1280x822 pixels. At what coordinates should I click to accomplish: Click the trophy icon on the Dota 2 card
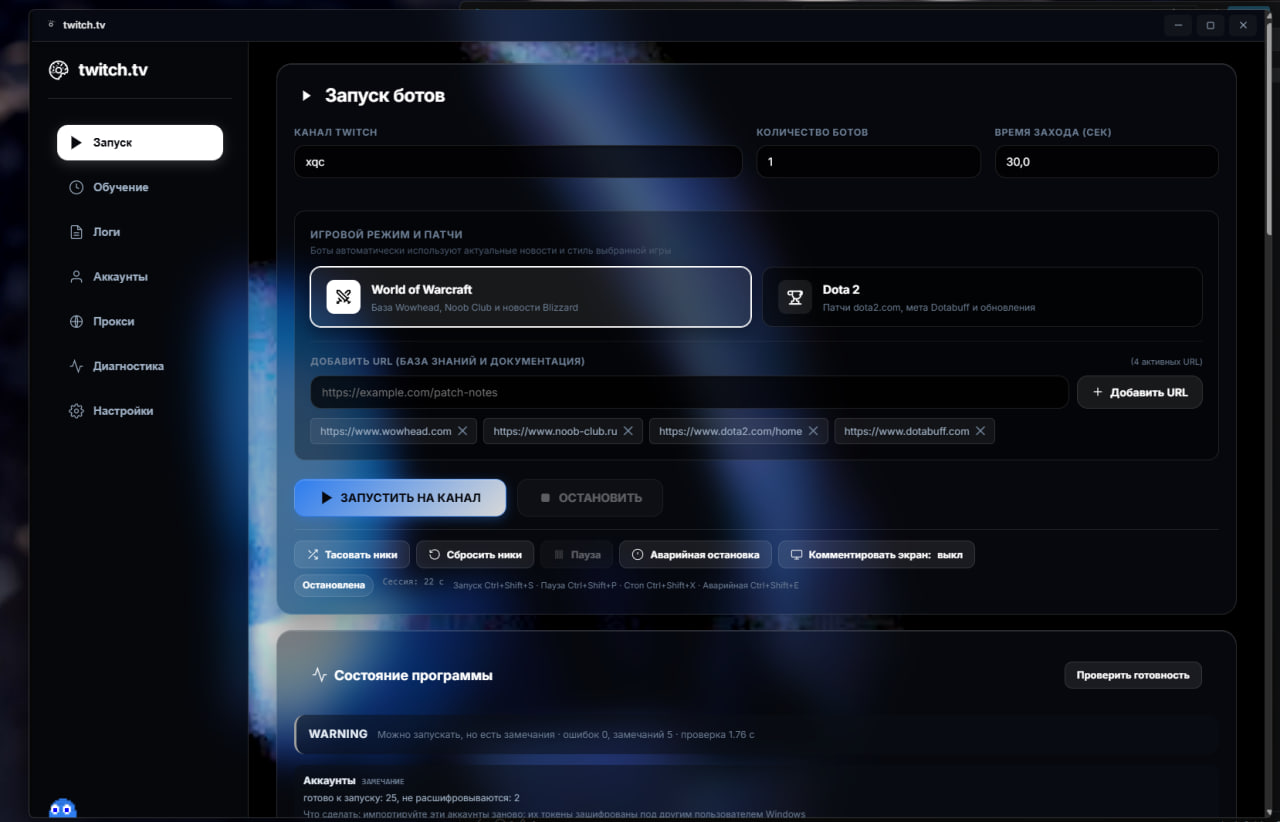[x=795, y=297]
